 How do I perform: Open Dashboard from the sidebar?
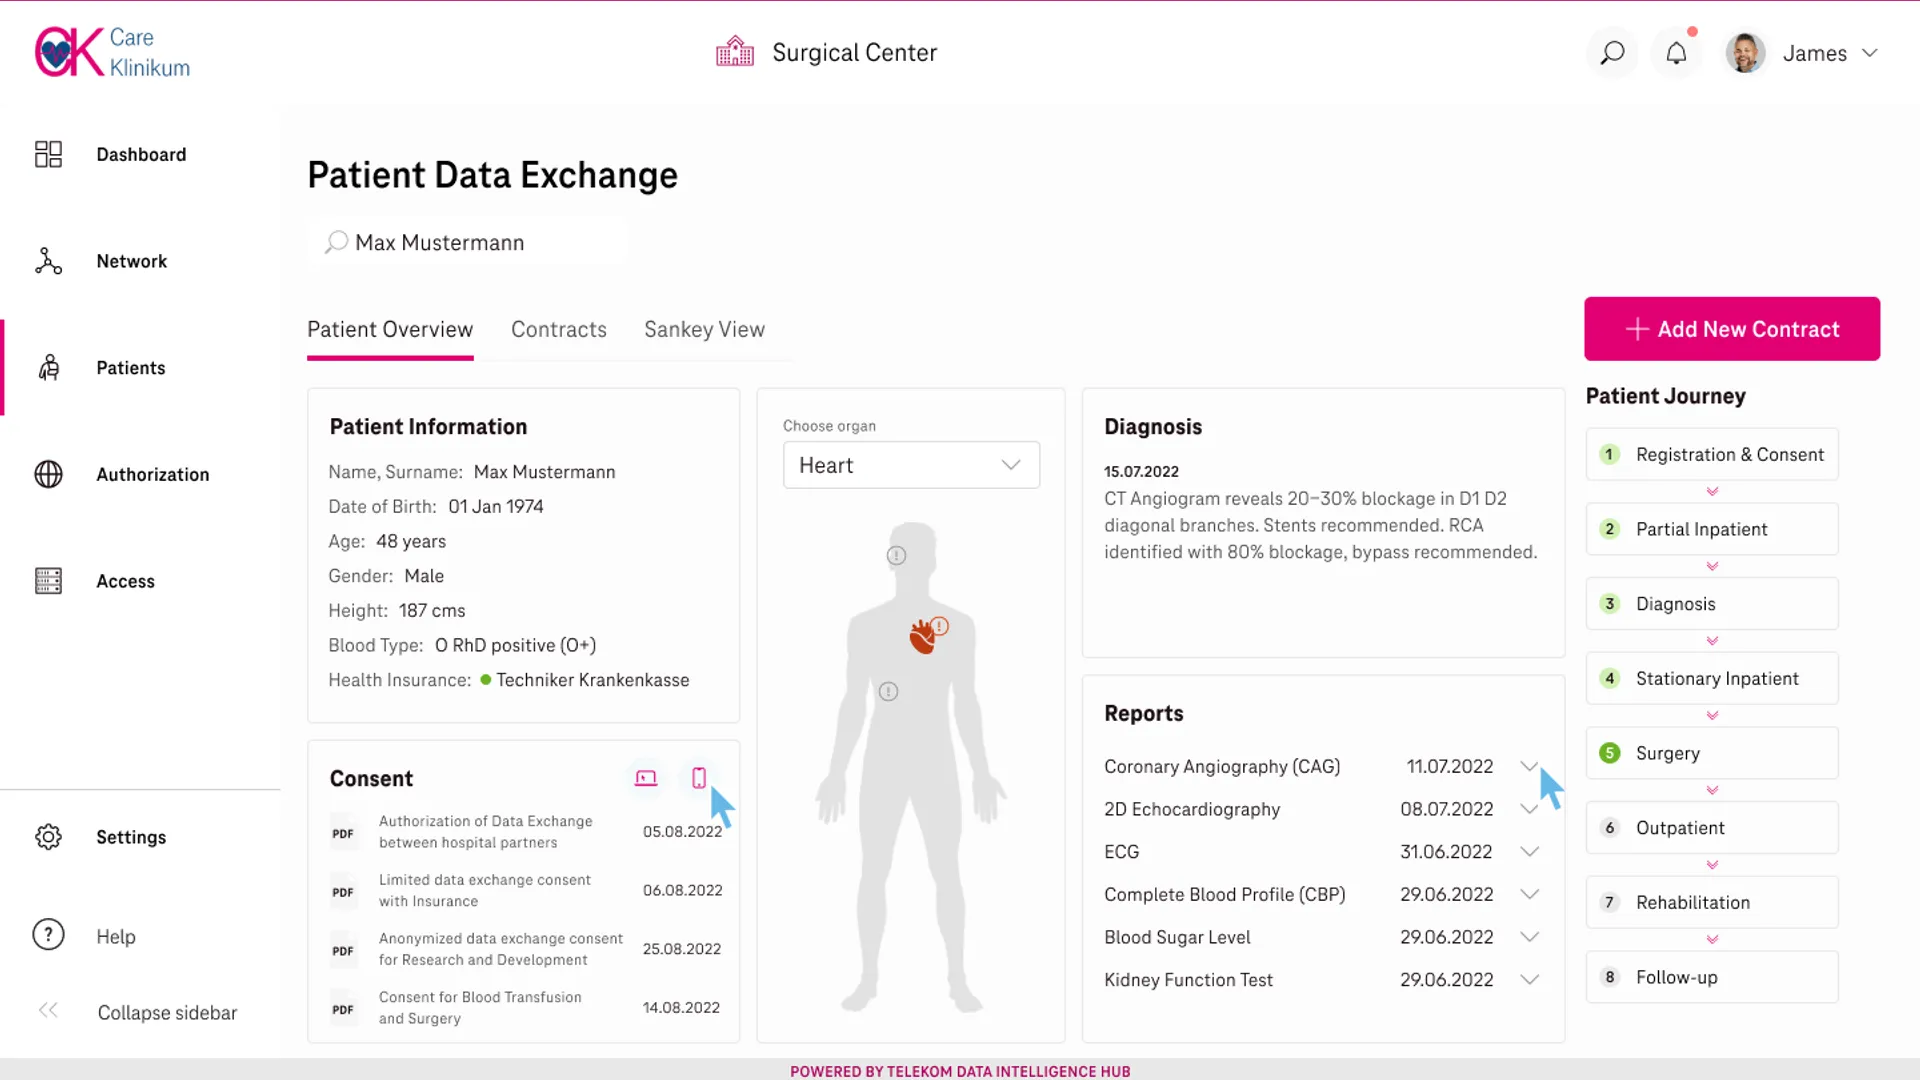pos(141,154)
